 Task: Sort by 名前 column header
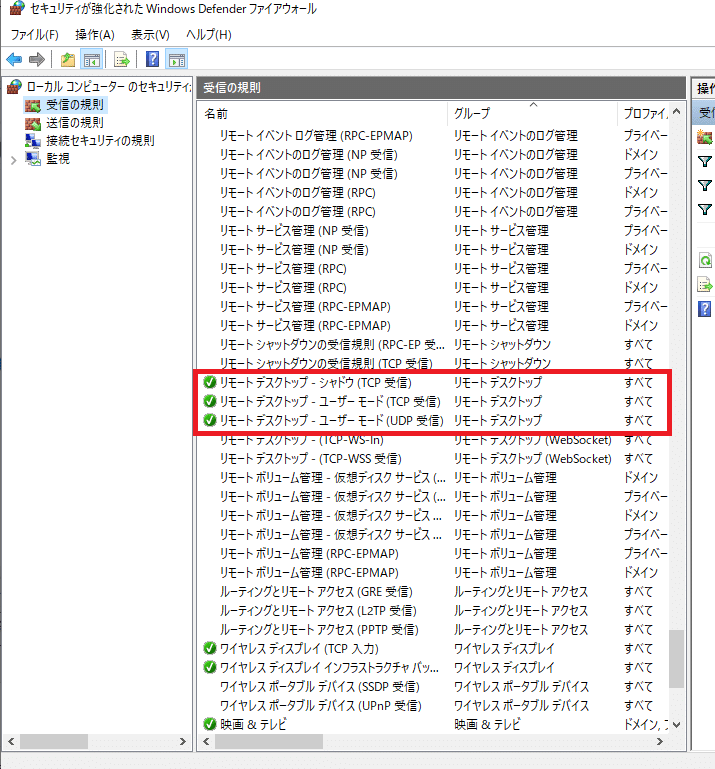(x=324, y=114)
